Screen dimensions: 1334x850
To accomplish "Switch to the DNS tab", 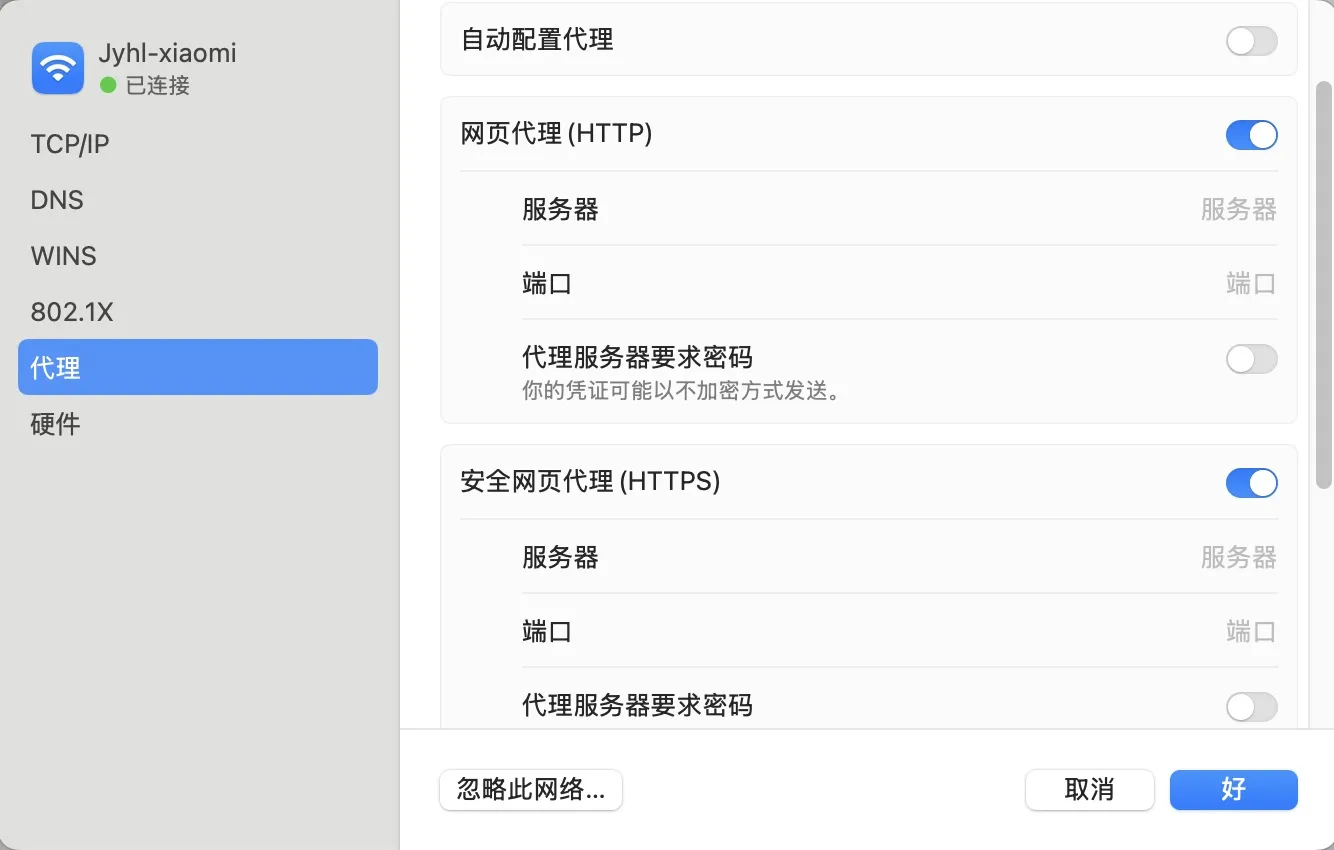I will coord(56,199).
